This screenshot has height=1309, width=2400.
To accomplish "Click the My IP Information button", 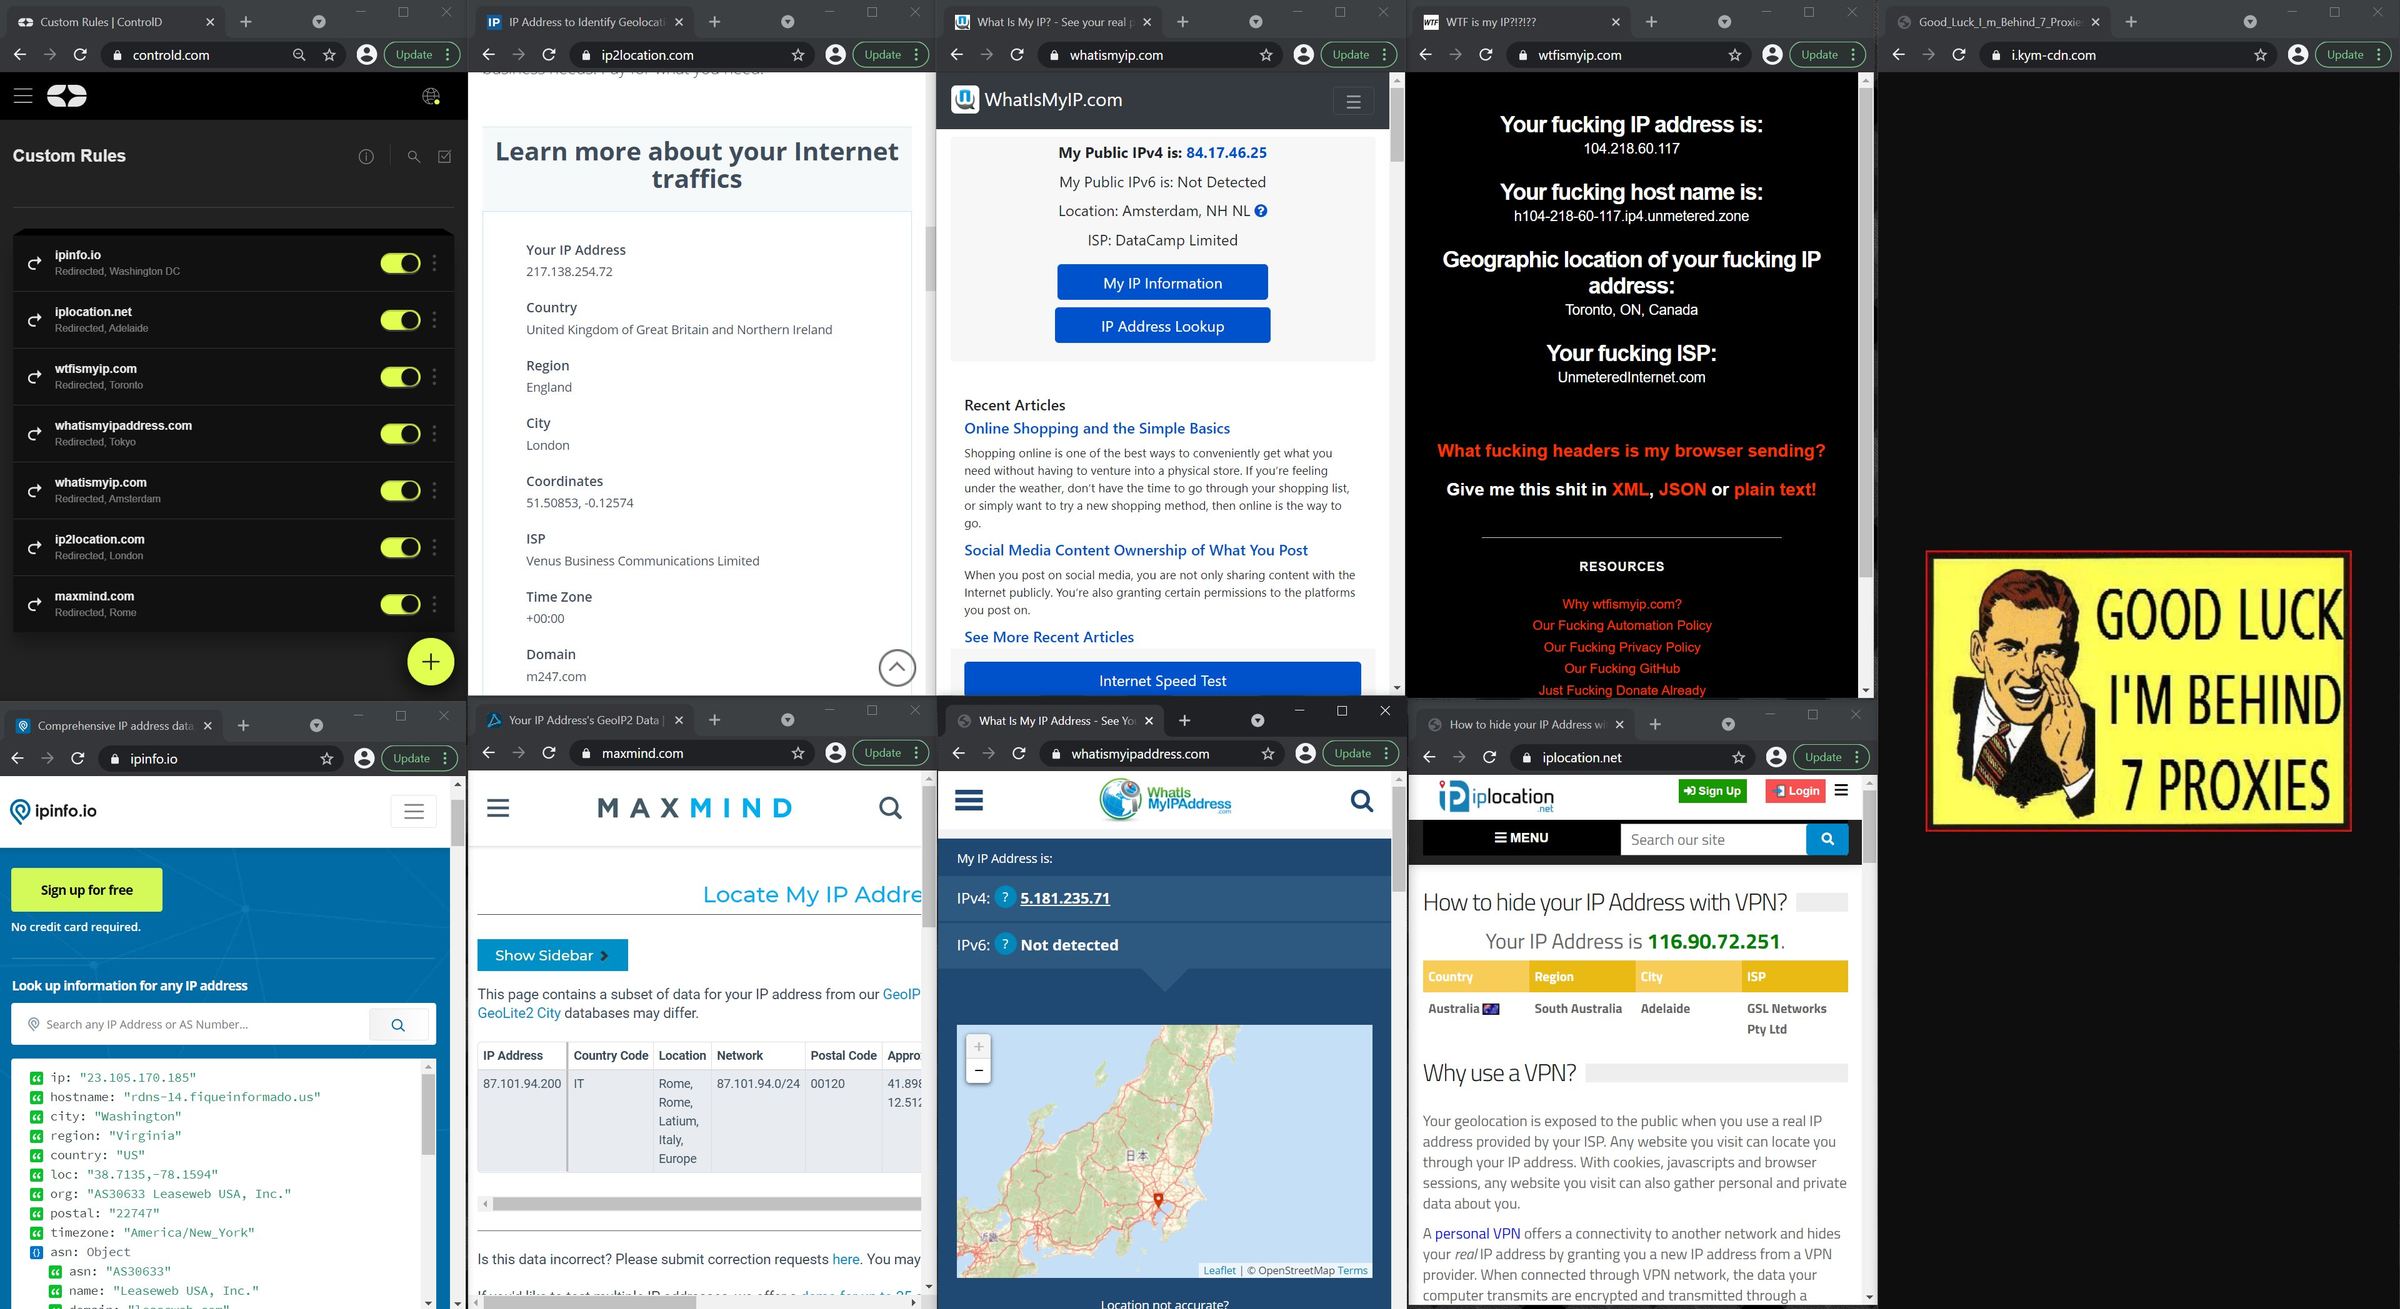I will pos(1161,282).
